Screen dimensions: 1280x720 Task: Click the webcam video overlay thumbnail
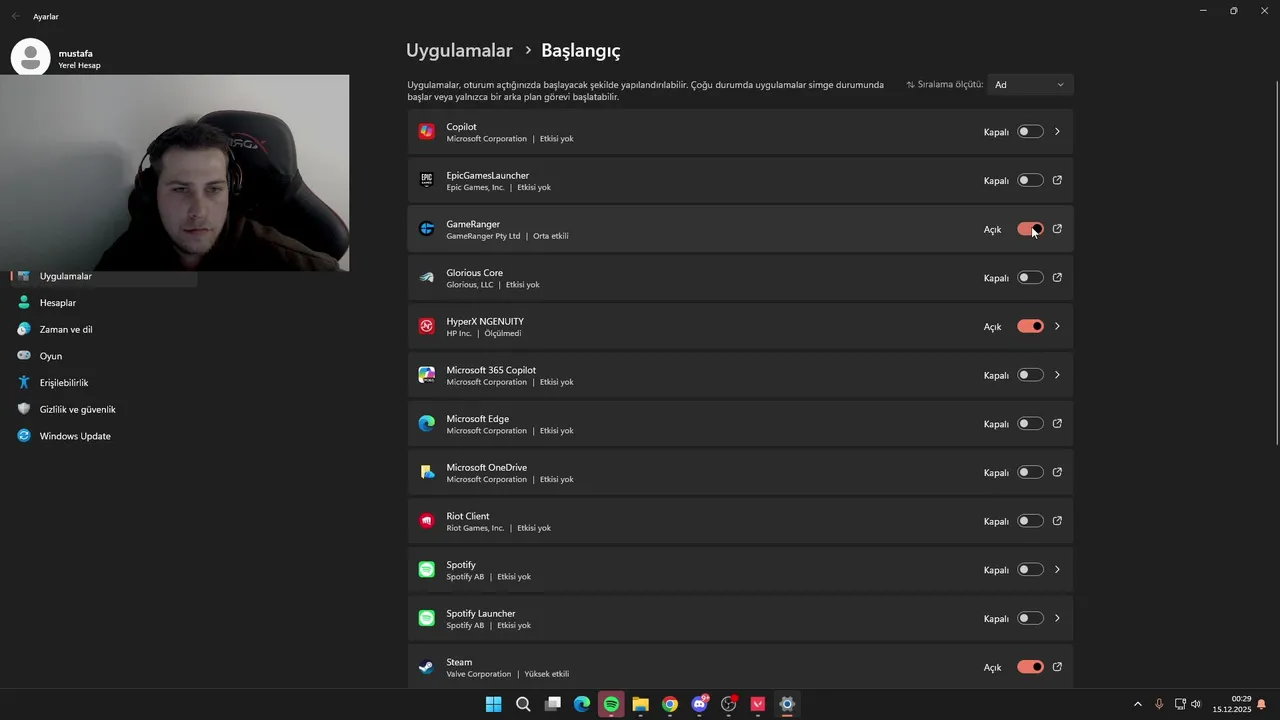click(x=175, y=172)
